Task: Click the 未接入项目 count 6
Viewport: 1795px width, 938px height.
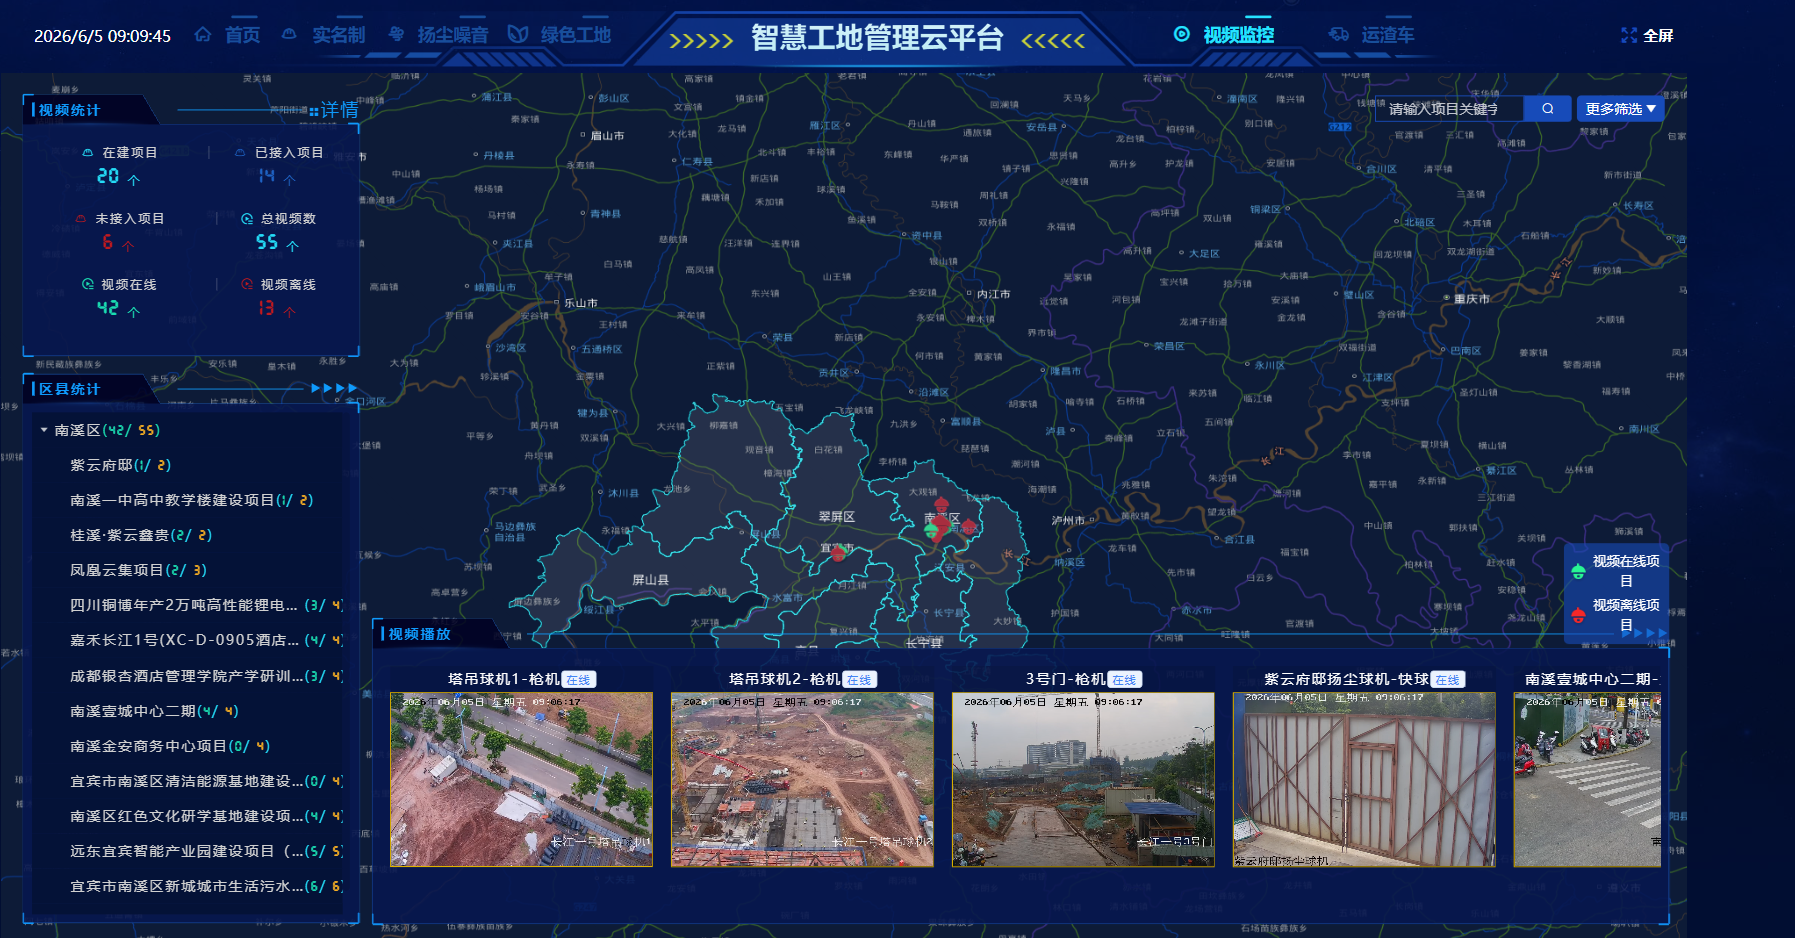Action: [x=107, y=242]
